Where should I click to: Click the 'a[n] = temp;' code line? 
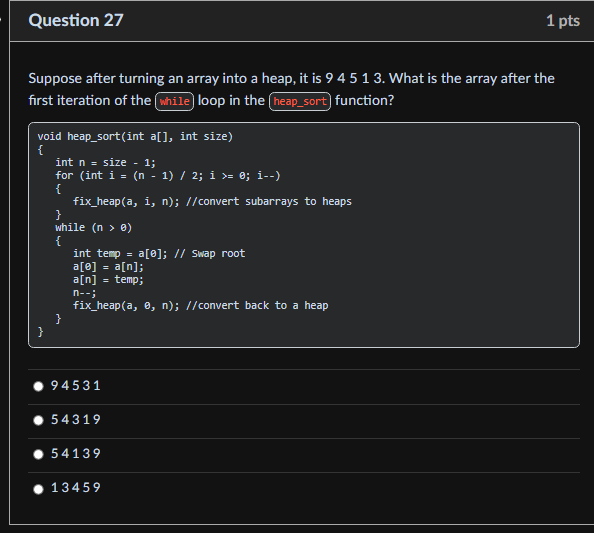pyautogui.click(x=108, y=280)
